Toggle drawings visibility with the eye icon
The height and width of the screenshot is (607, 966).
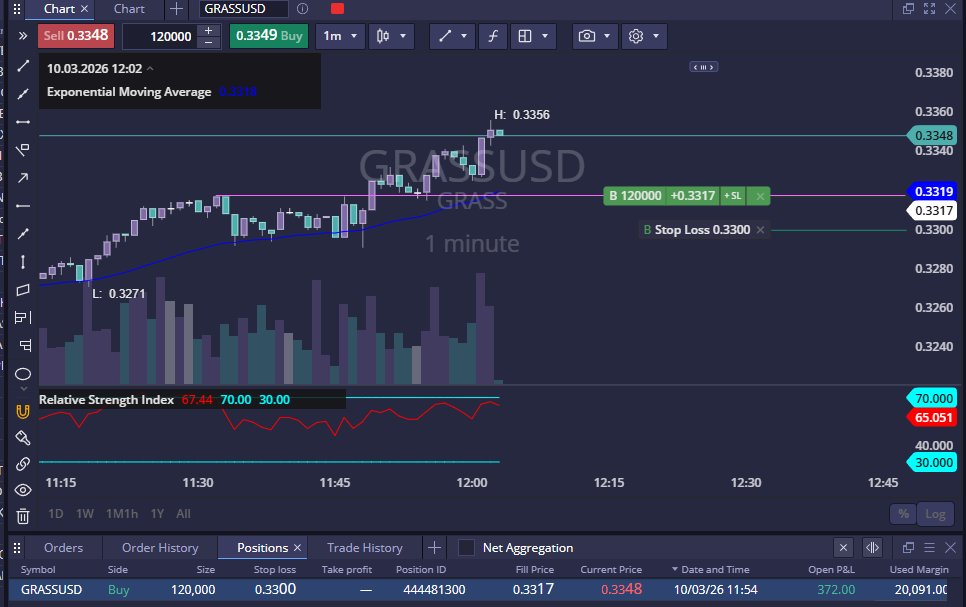[23, 491]
